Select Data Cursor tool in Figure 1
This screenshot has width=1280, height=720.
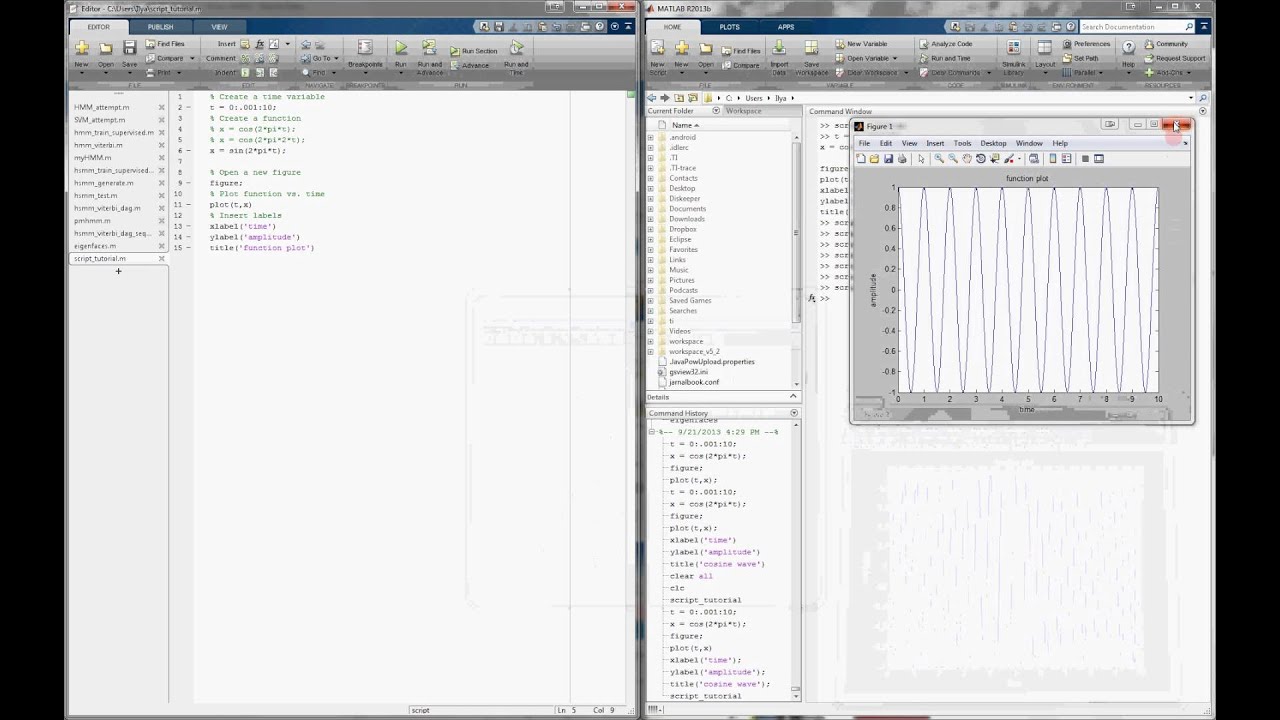point(994,159)
